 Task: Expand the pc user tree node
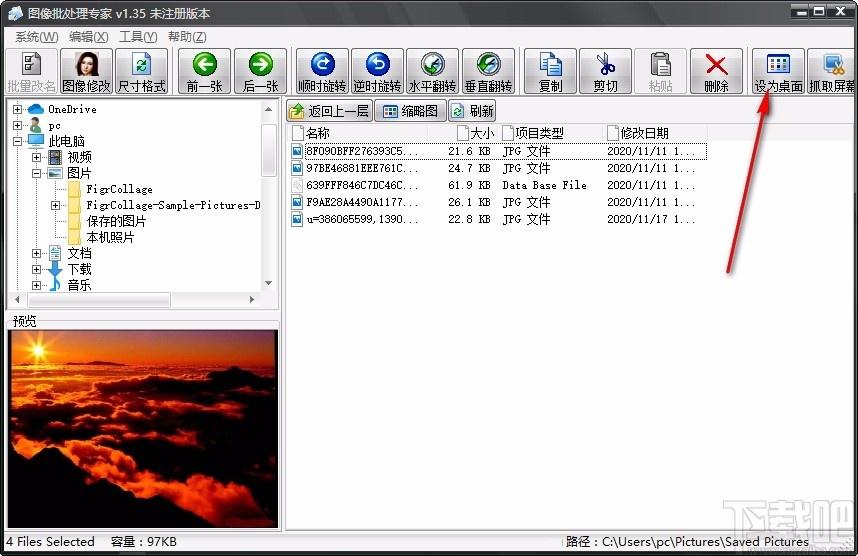[x=18, y=125]
